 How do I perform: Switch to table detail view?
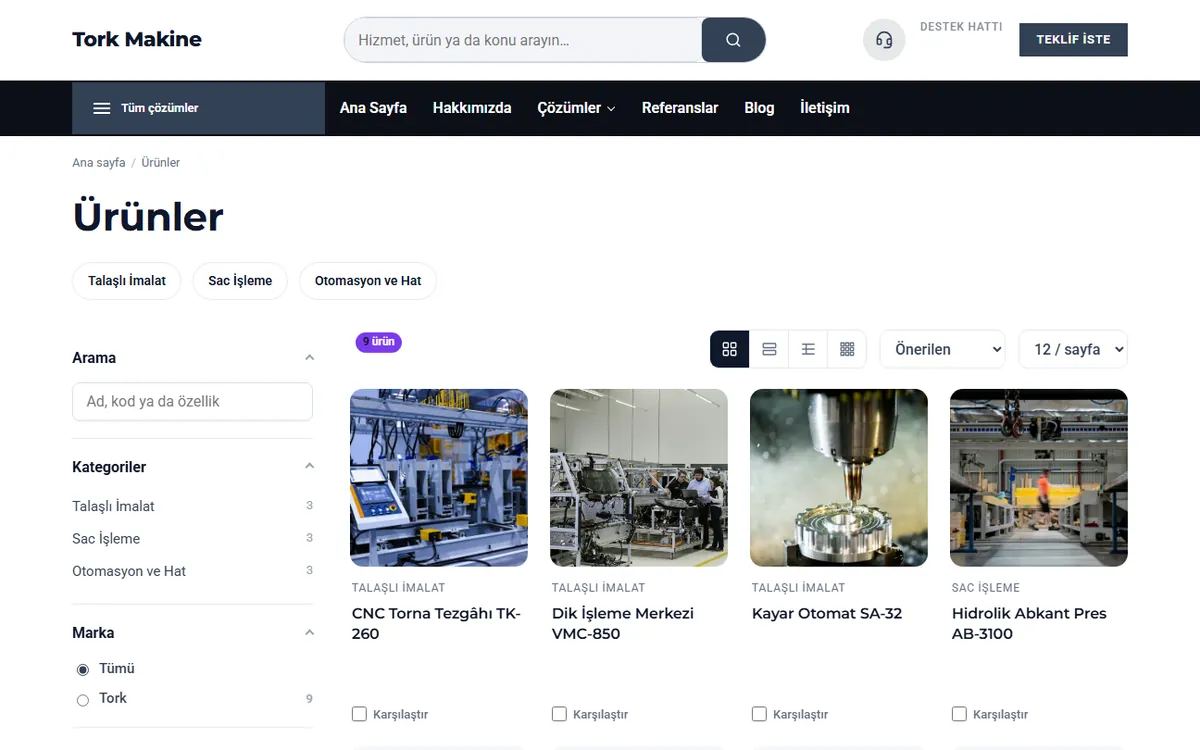[x=808, y=349]
